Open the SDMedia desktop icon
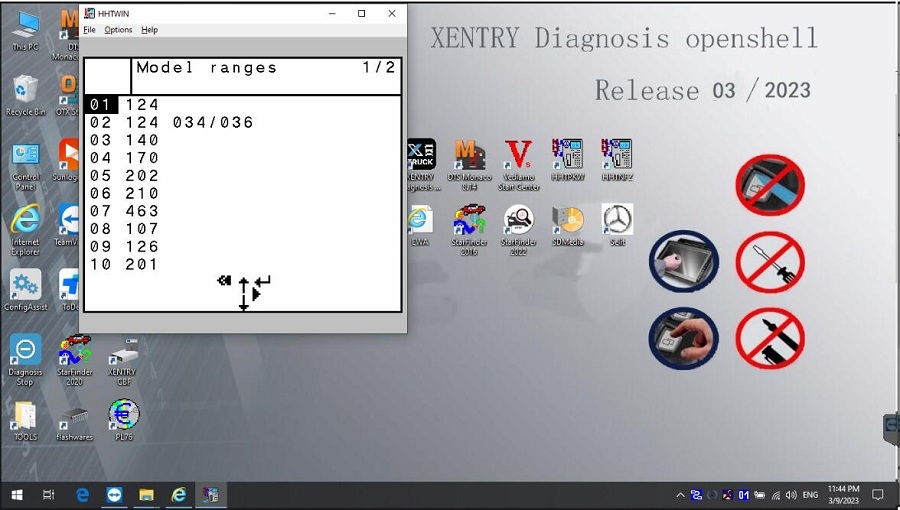Screen dimensions: 900x510 pyautogui.click(x=568, y=225)
